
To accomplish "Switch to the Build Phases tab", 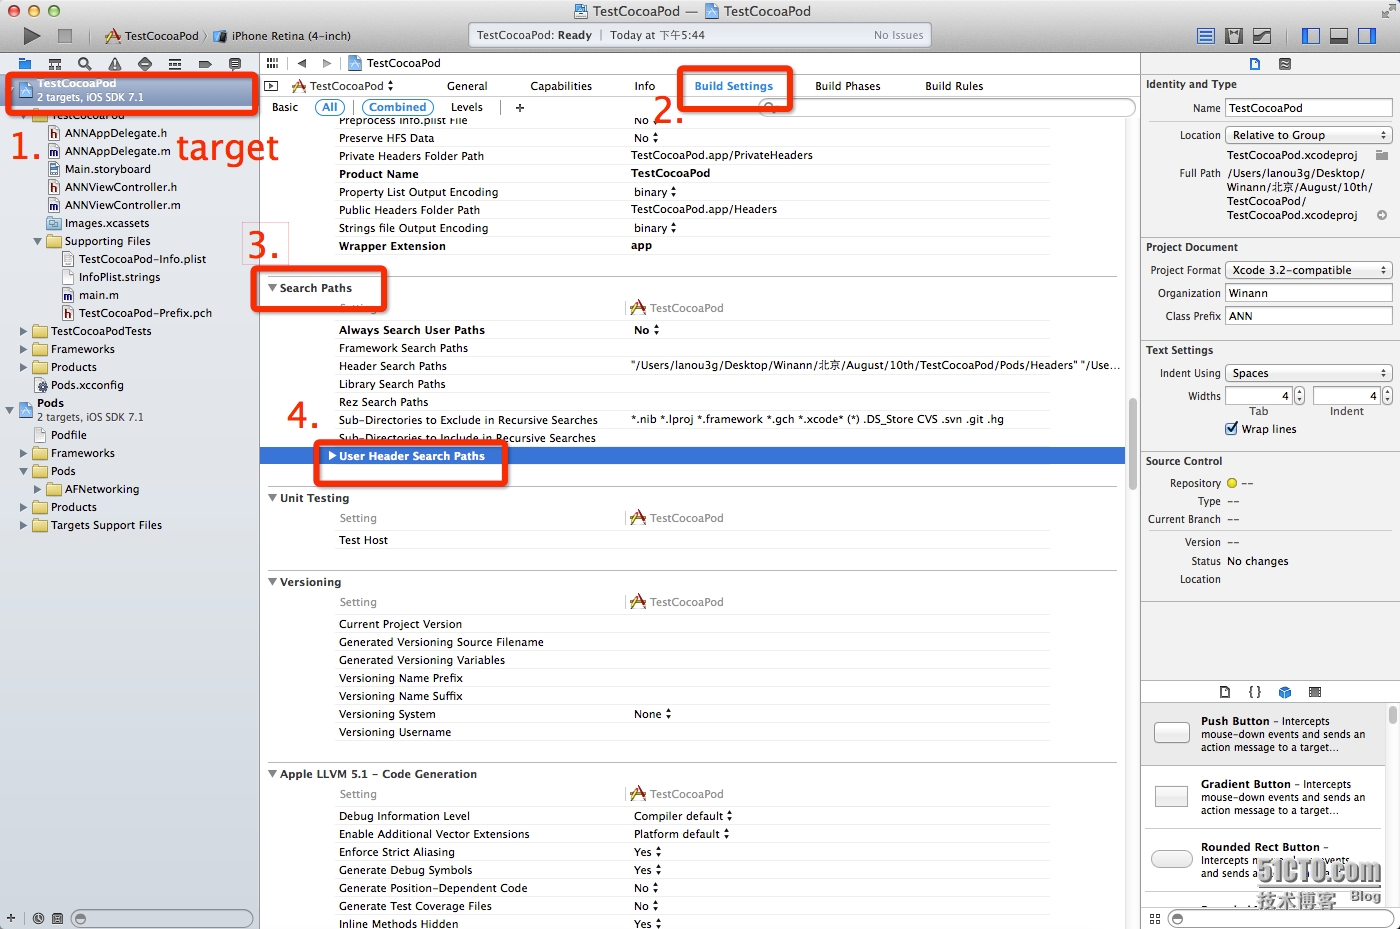I will click(x=848, y=86).
